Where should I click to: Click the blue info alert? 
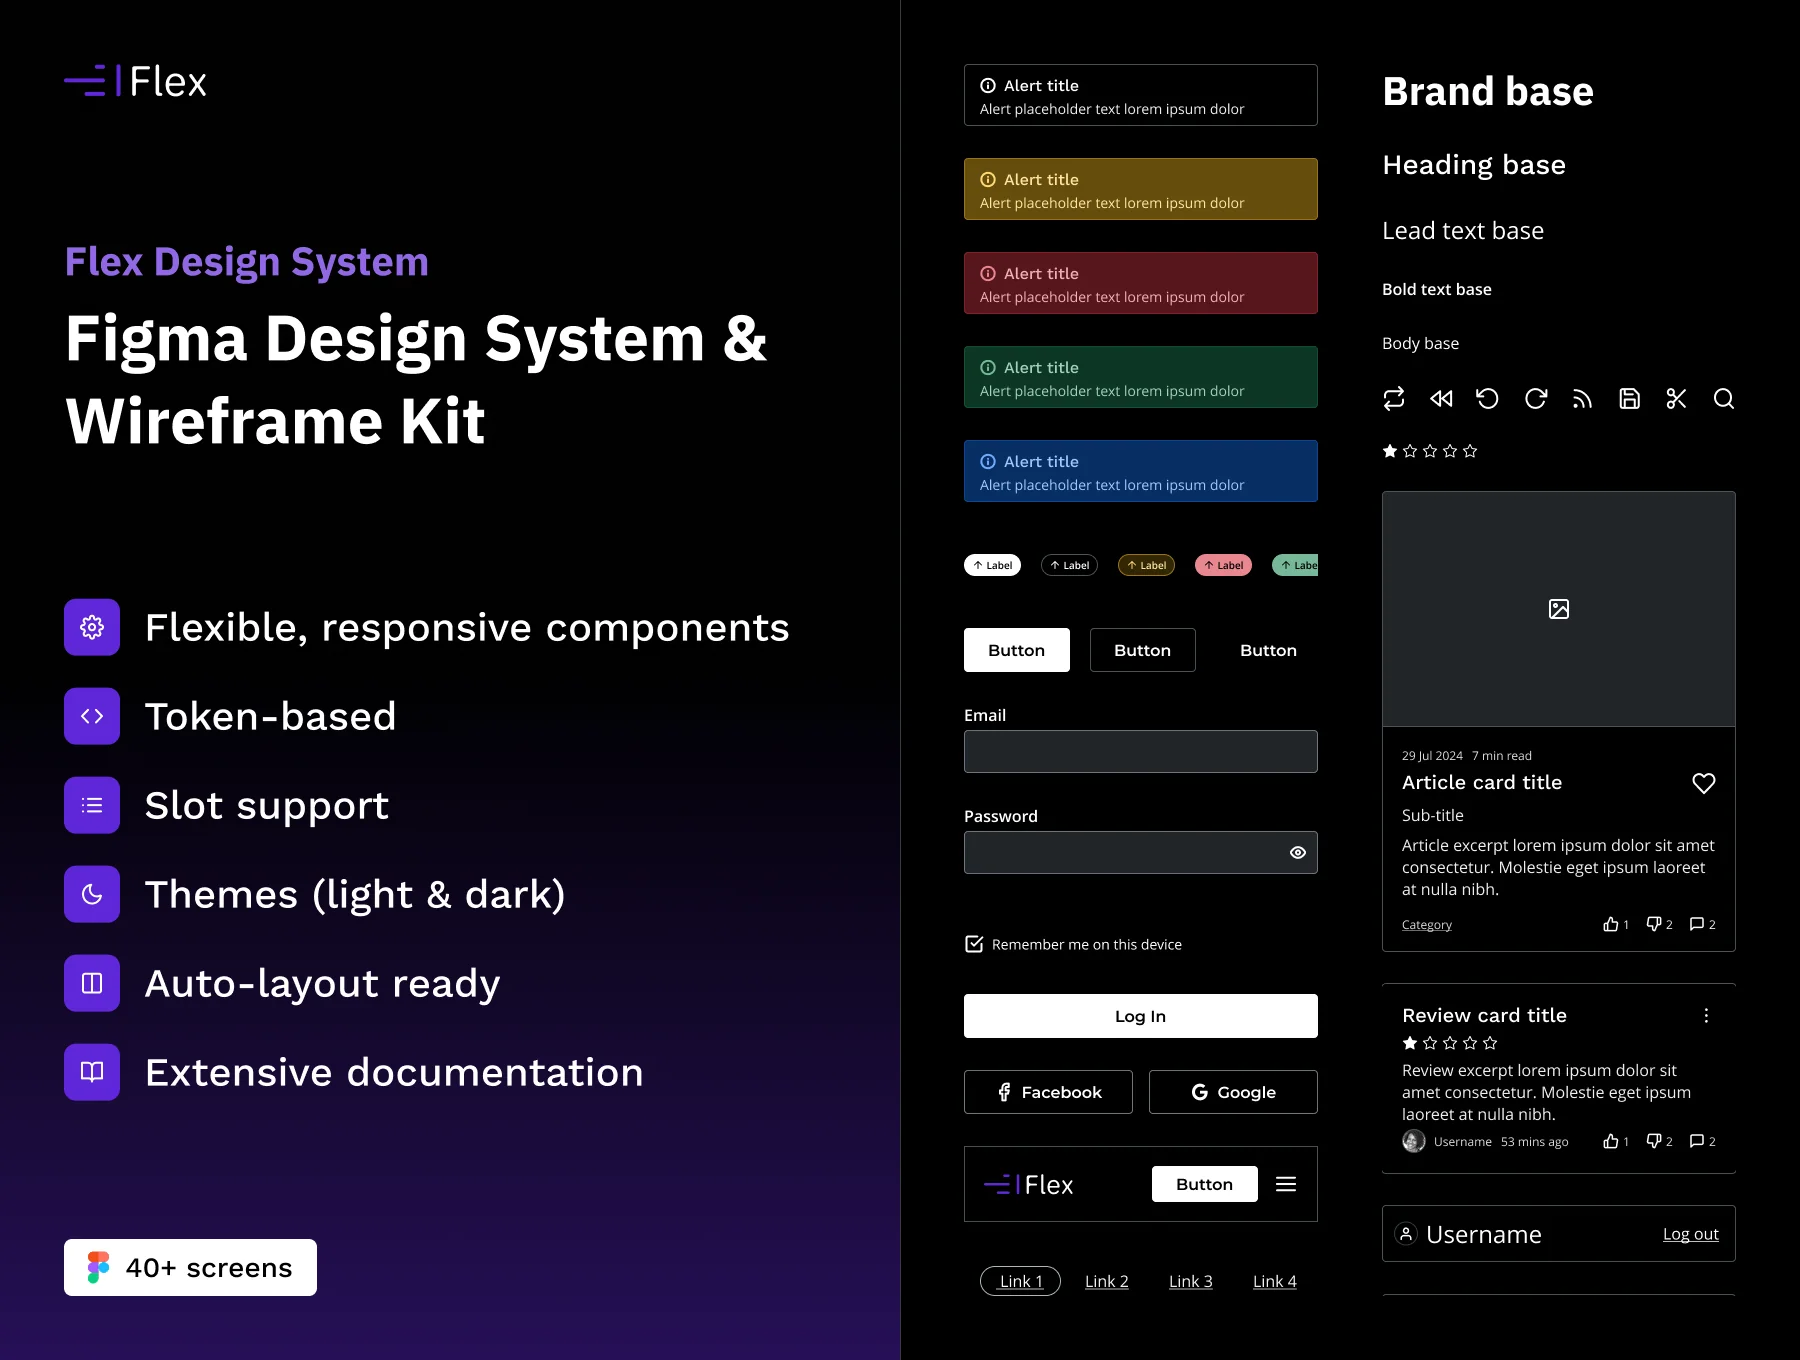click(x=1141, y=471)
